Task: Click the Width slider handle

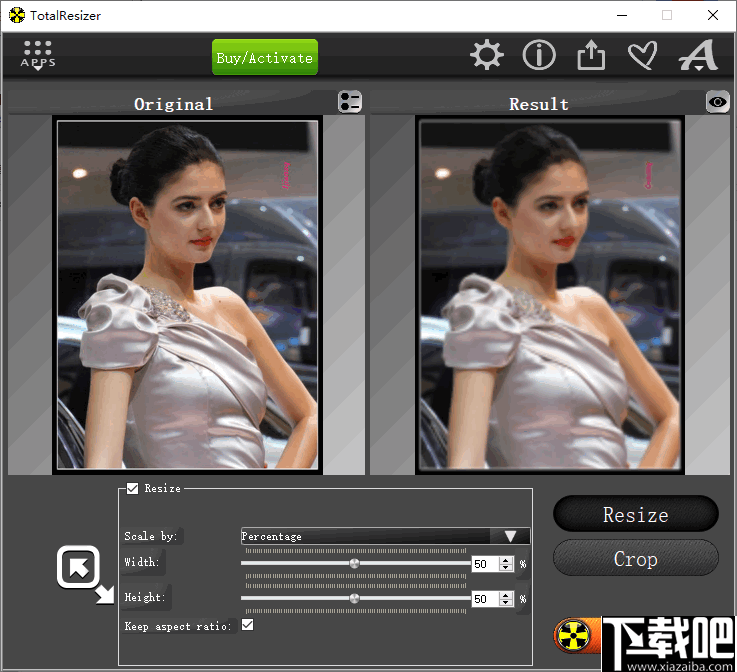Action: [354, 563]
